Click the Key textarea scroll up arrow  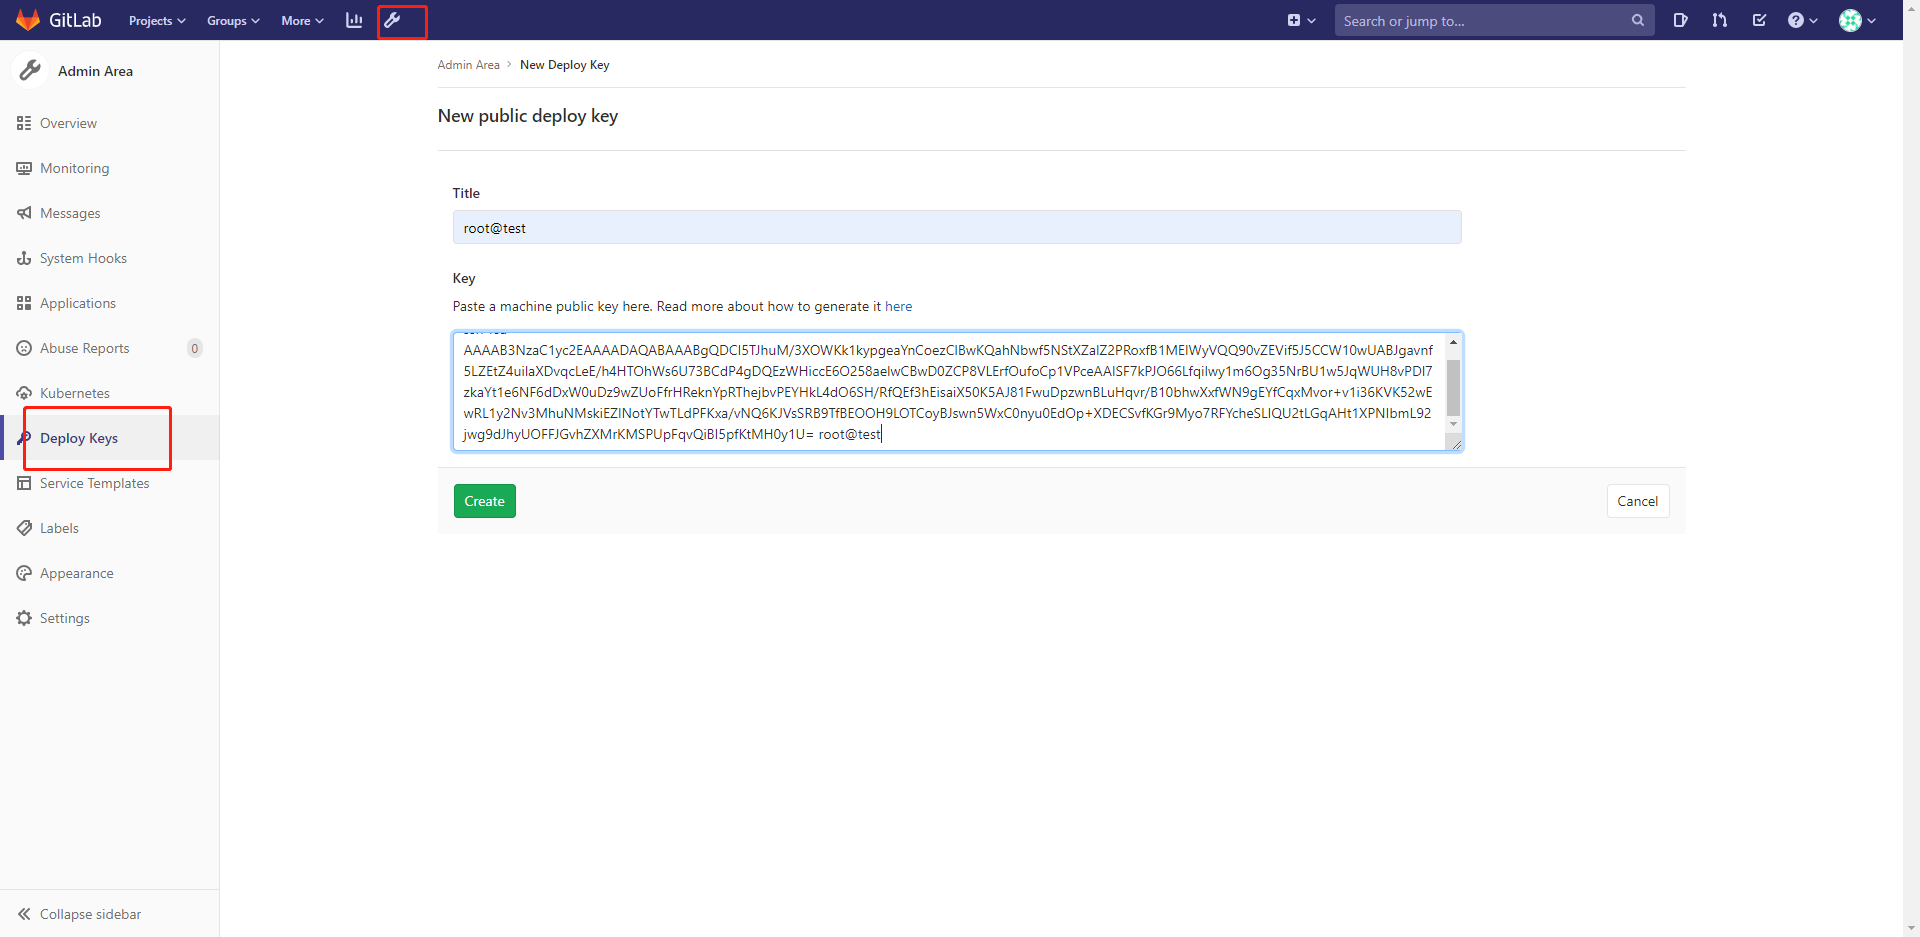(1454, 342)
